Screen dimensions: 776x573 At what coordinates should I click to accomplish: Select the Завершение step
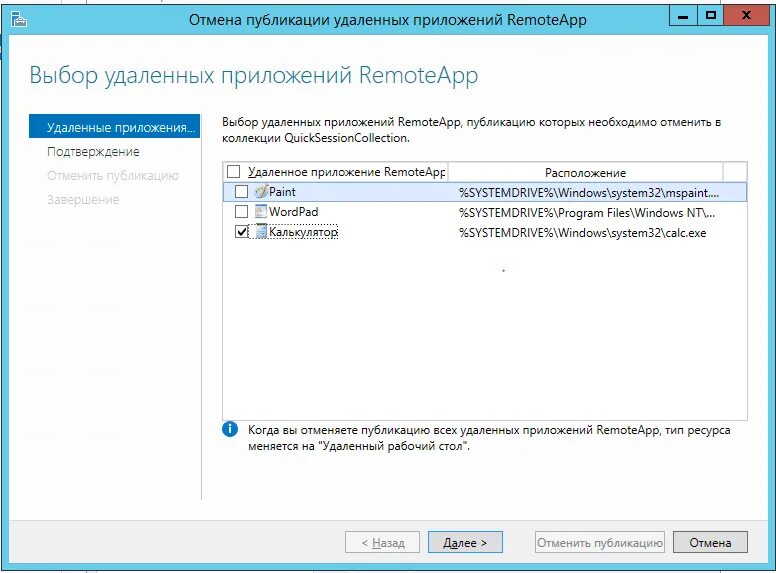pos(83,199)
